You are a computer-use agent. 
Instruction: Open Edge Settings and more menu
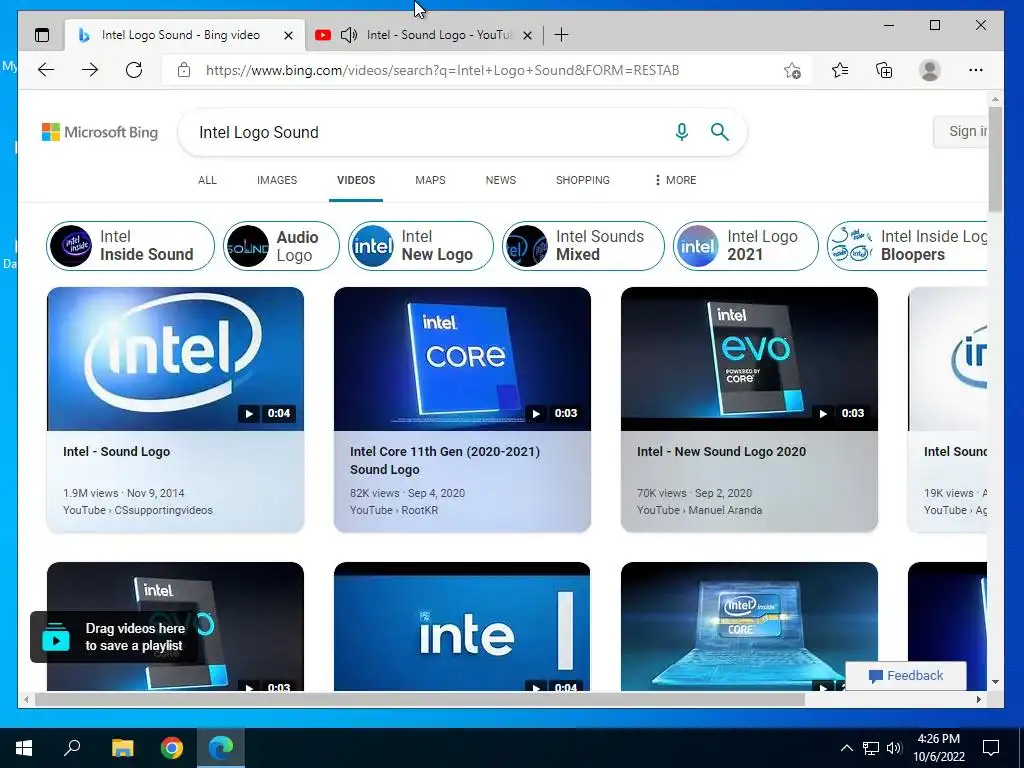pyautogui.click(x=976, y=70)
